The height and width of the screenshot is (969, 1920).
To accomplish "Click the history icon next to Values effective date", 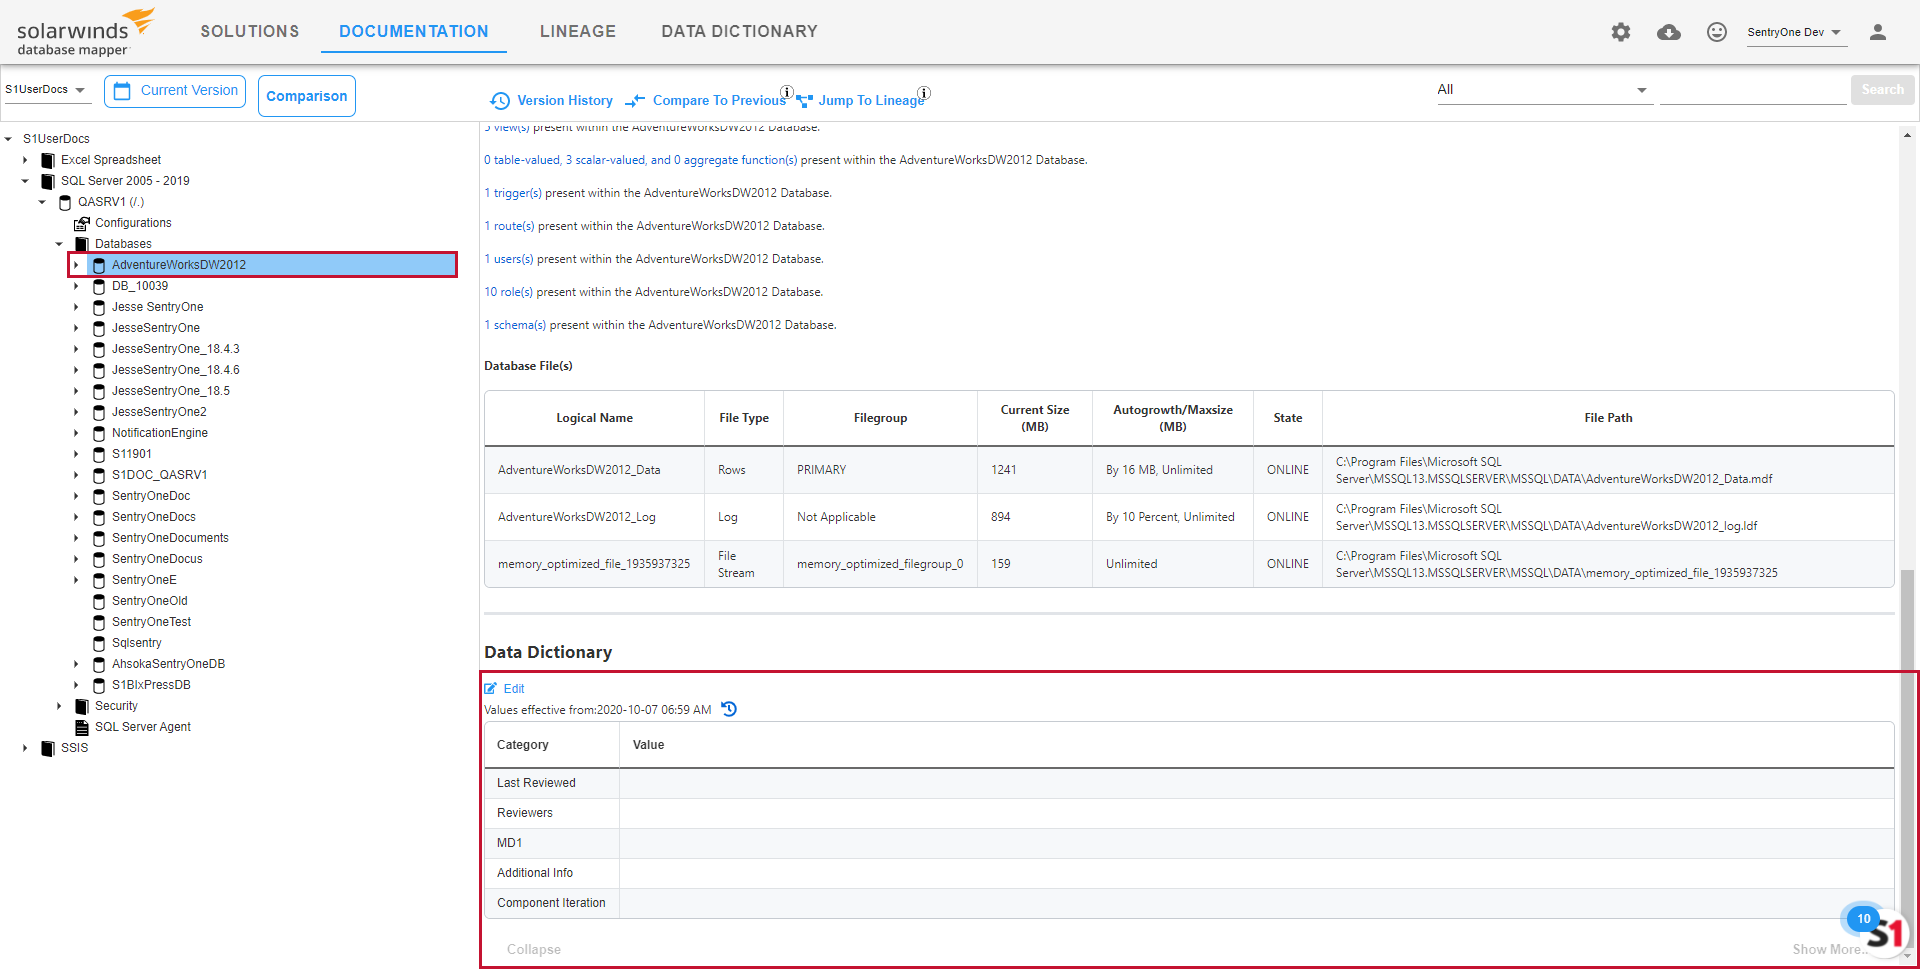I will pos(729,709).
